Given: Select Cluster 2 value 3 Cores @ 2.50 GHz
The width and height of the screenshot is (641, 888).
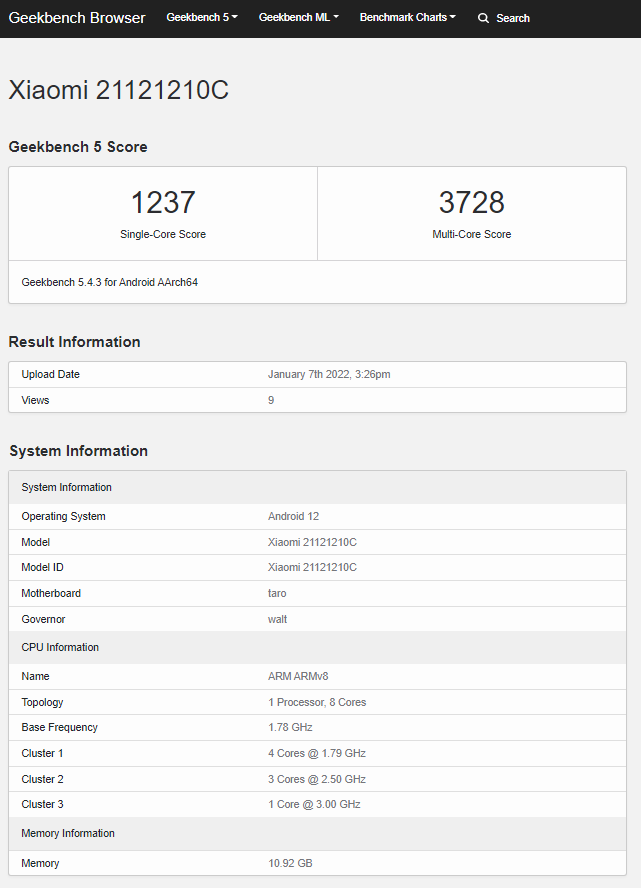Looking at the screenshot, I should coord(317,779).
